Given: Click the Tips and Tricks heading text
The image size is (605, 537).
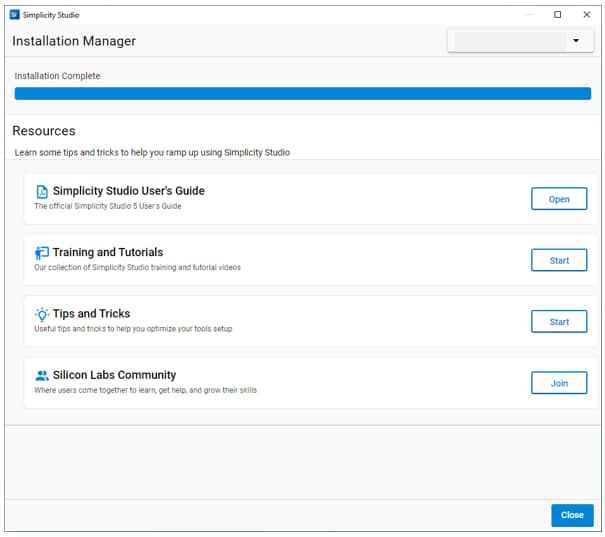Looking at the screenshot, I should point(91,314).
